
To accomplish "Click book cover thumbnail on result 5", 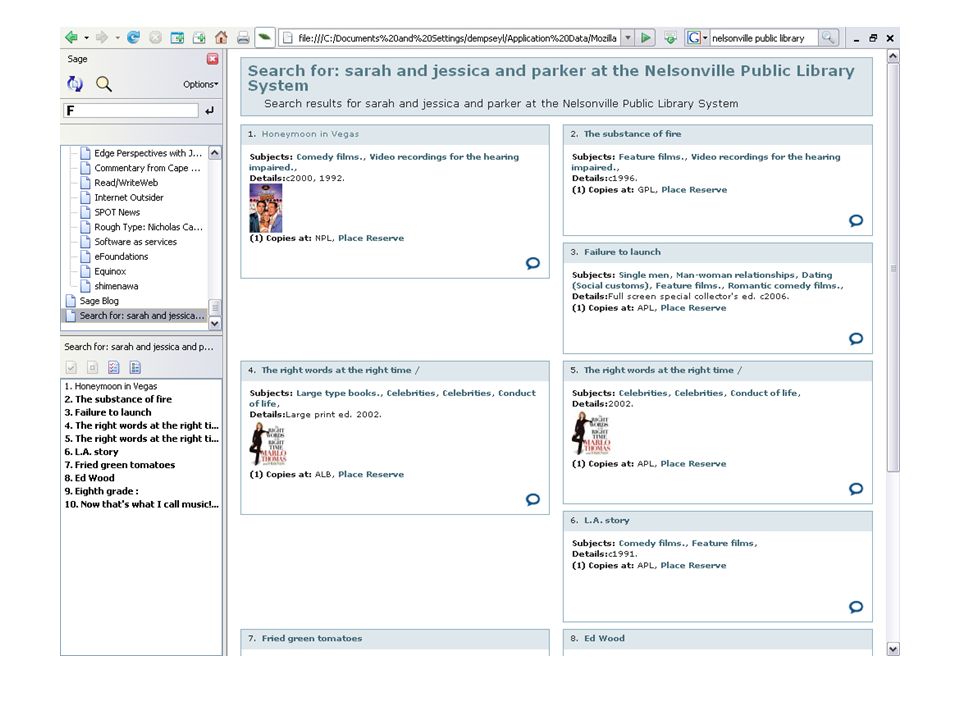I will click(591, 433).
